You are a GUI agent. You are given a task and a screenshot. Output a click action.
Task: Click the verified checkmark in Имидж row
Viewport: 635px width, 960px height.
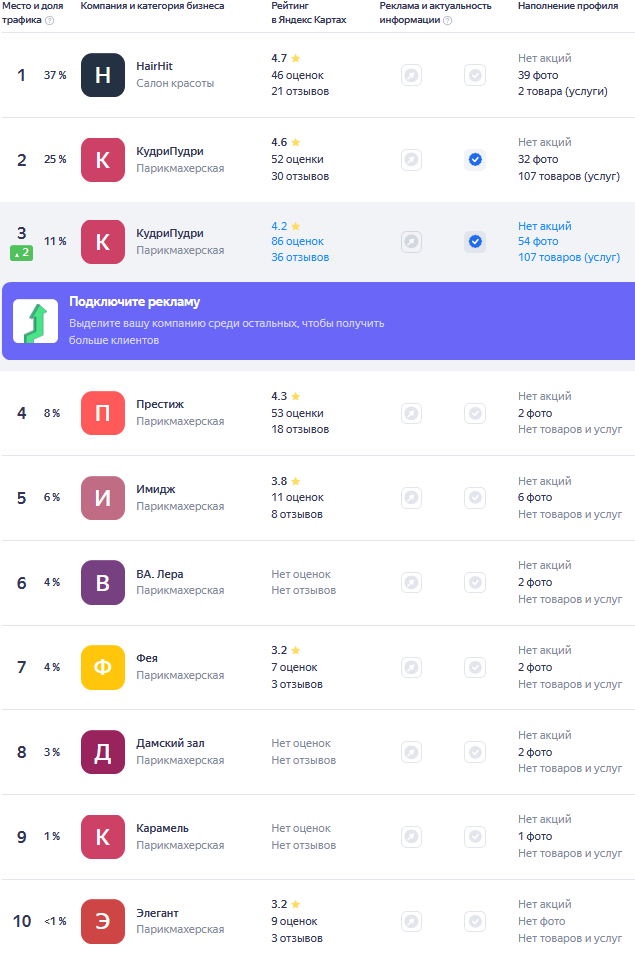(475, 498)
